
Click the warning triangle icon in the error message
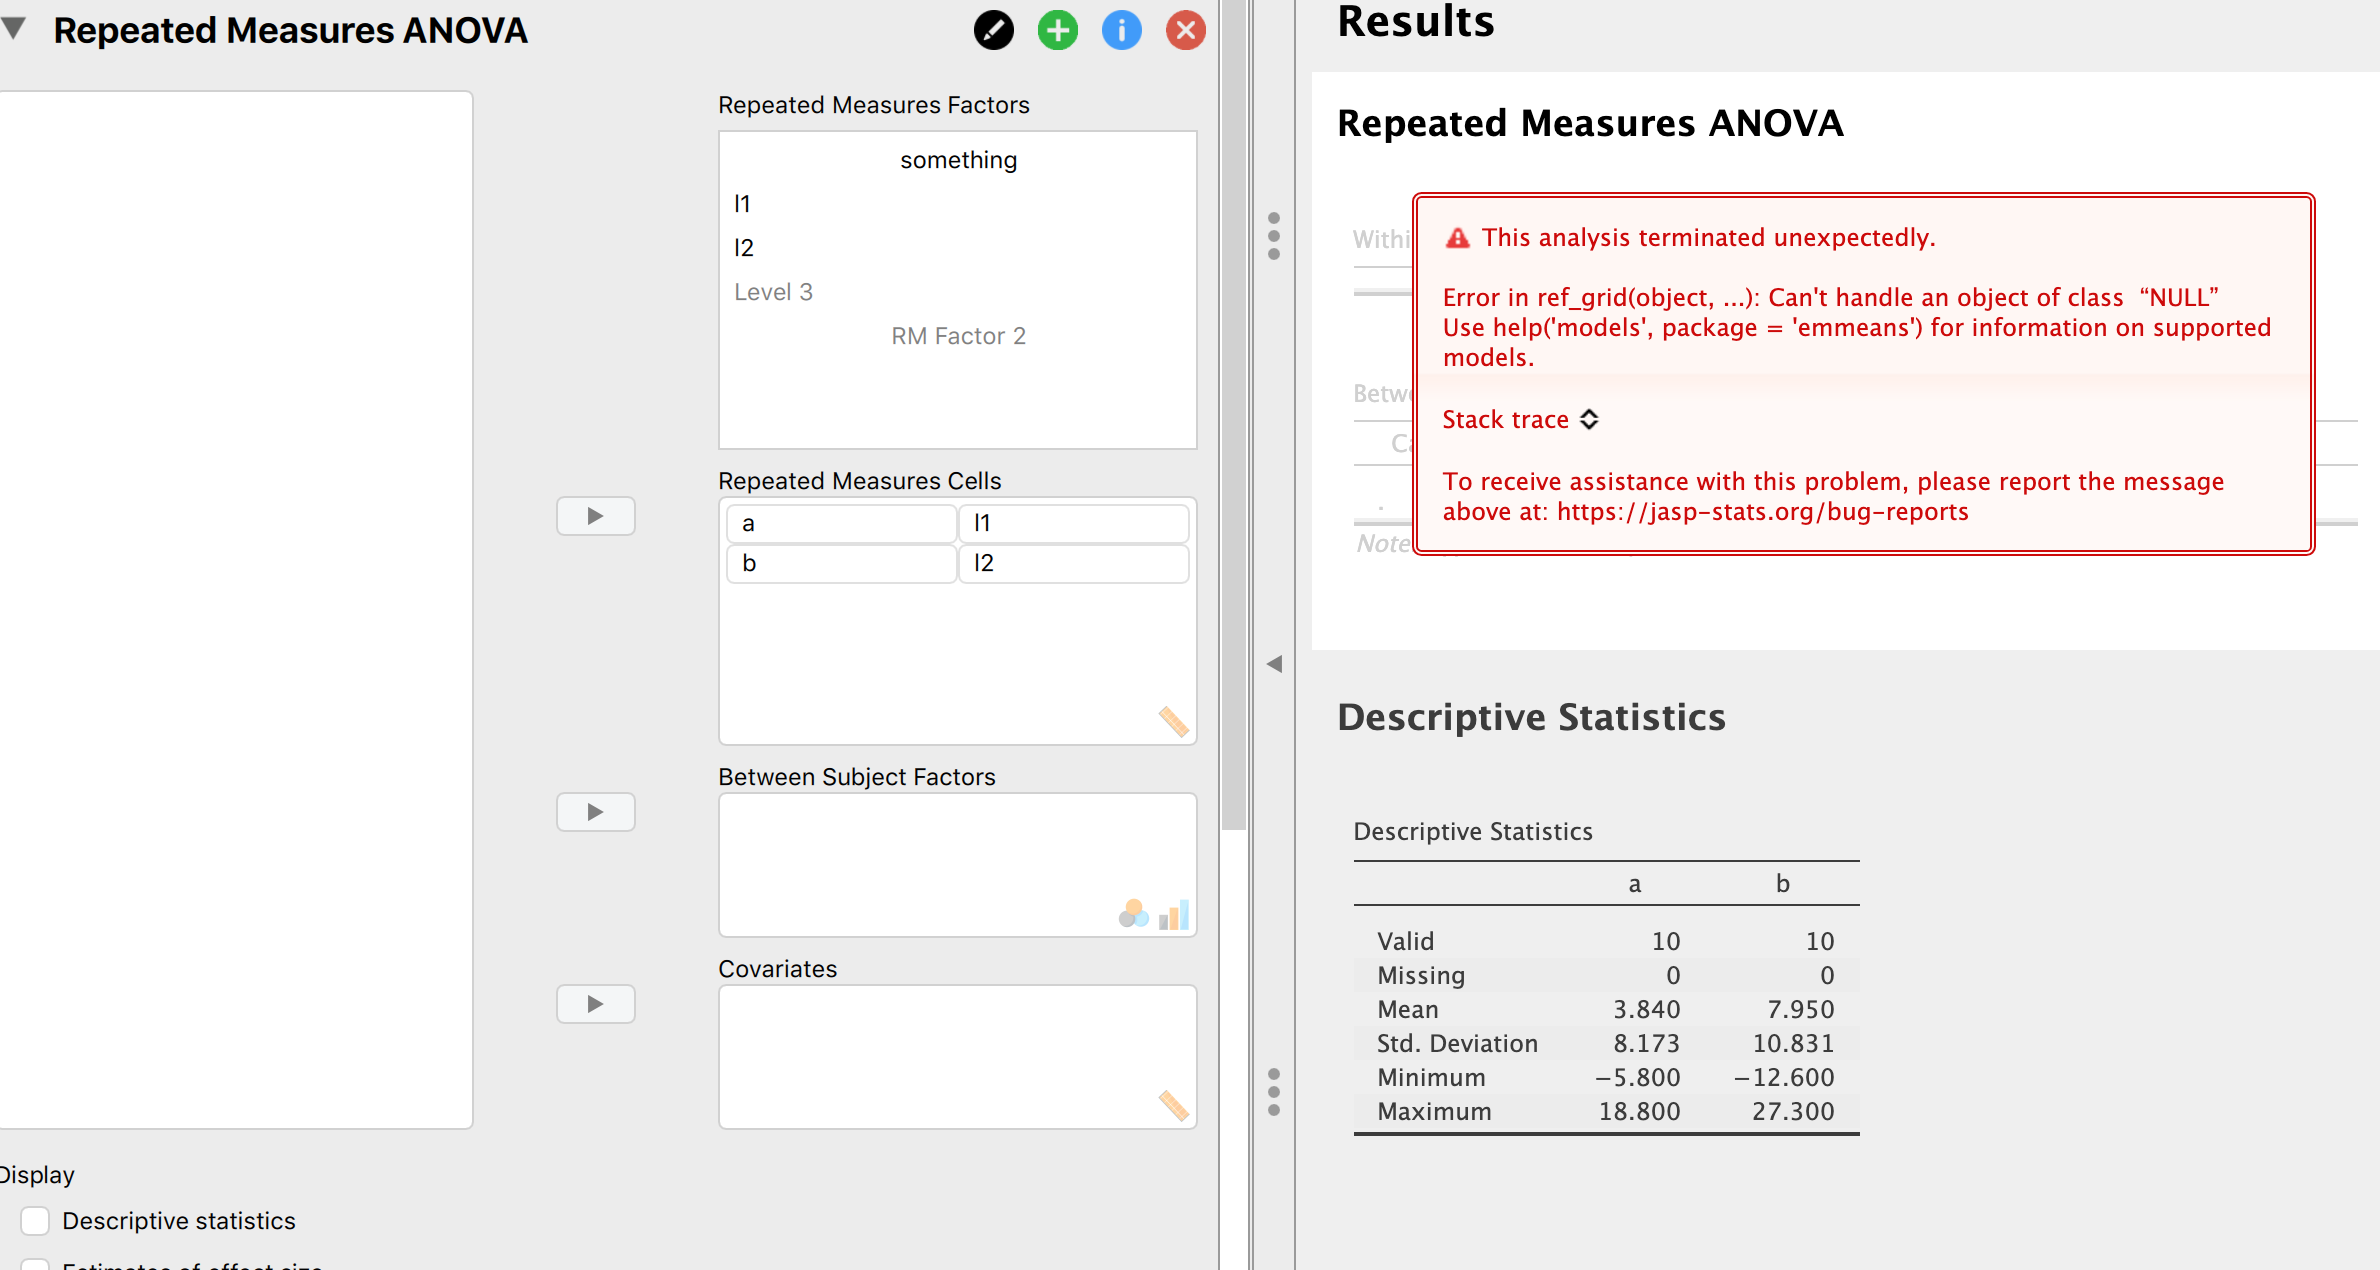(x=1458, y=237)
